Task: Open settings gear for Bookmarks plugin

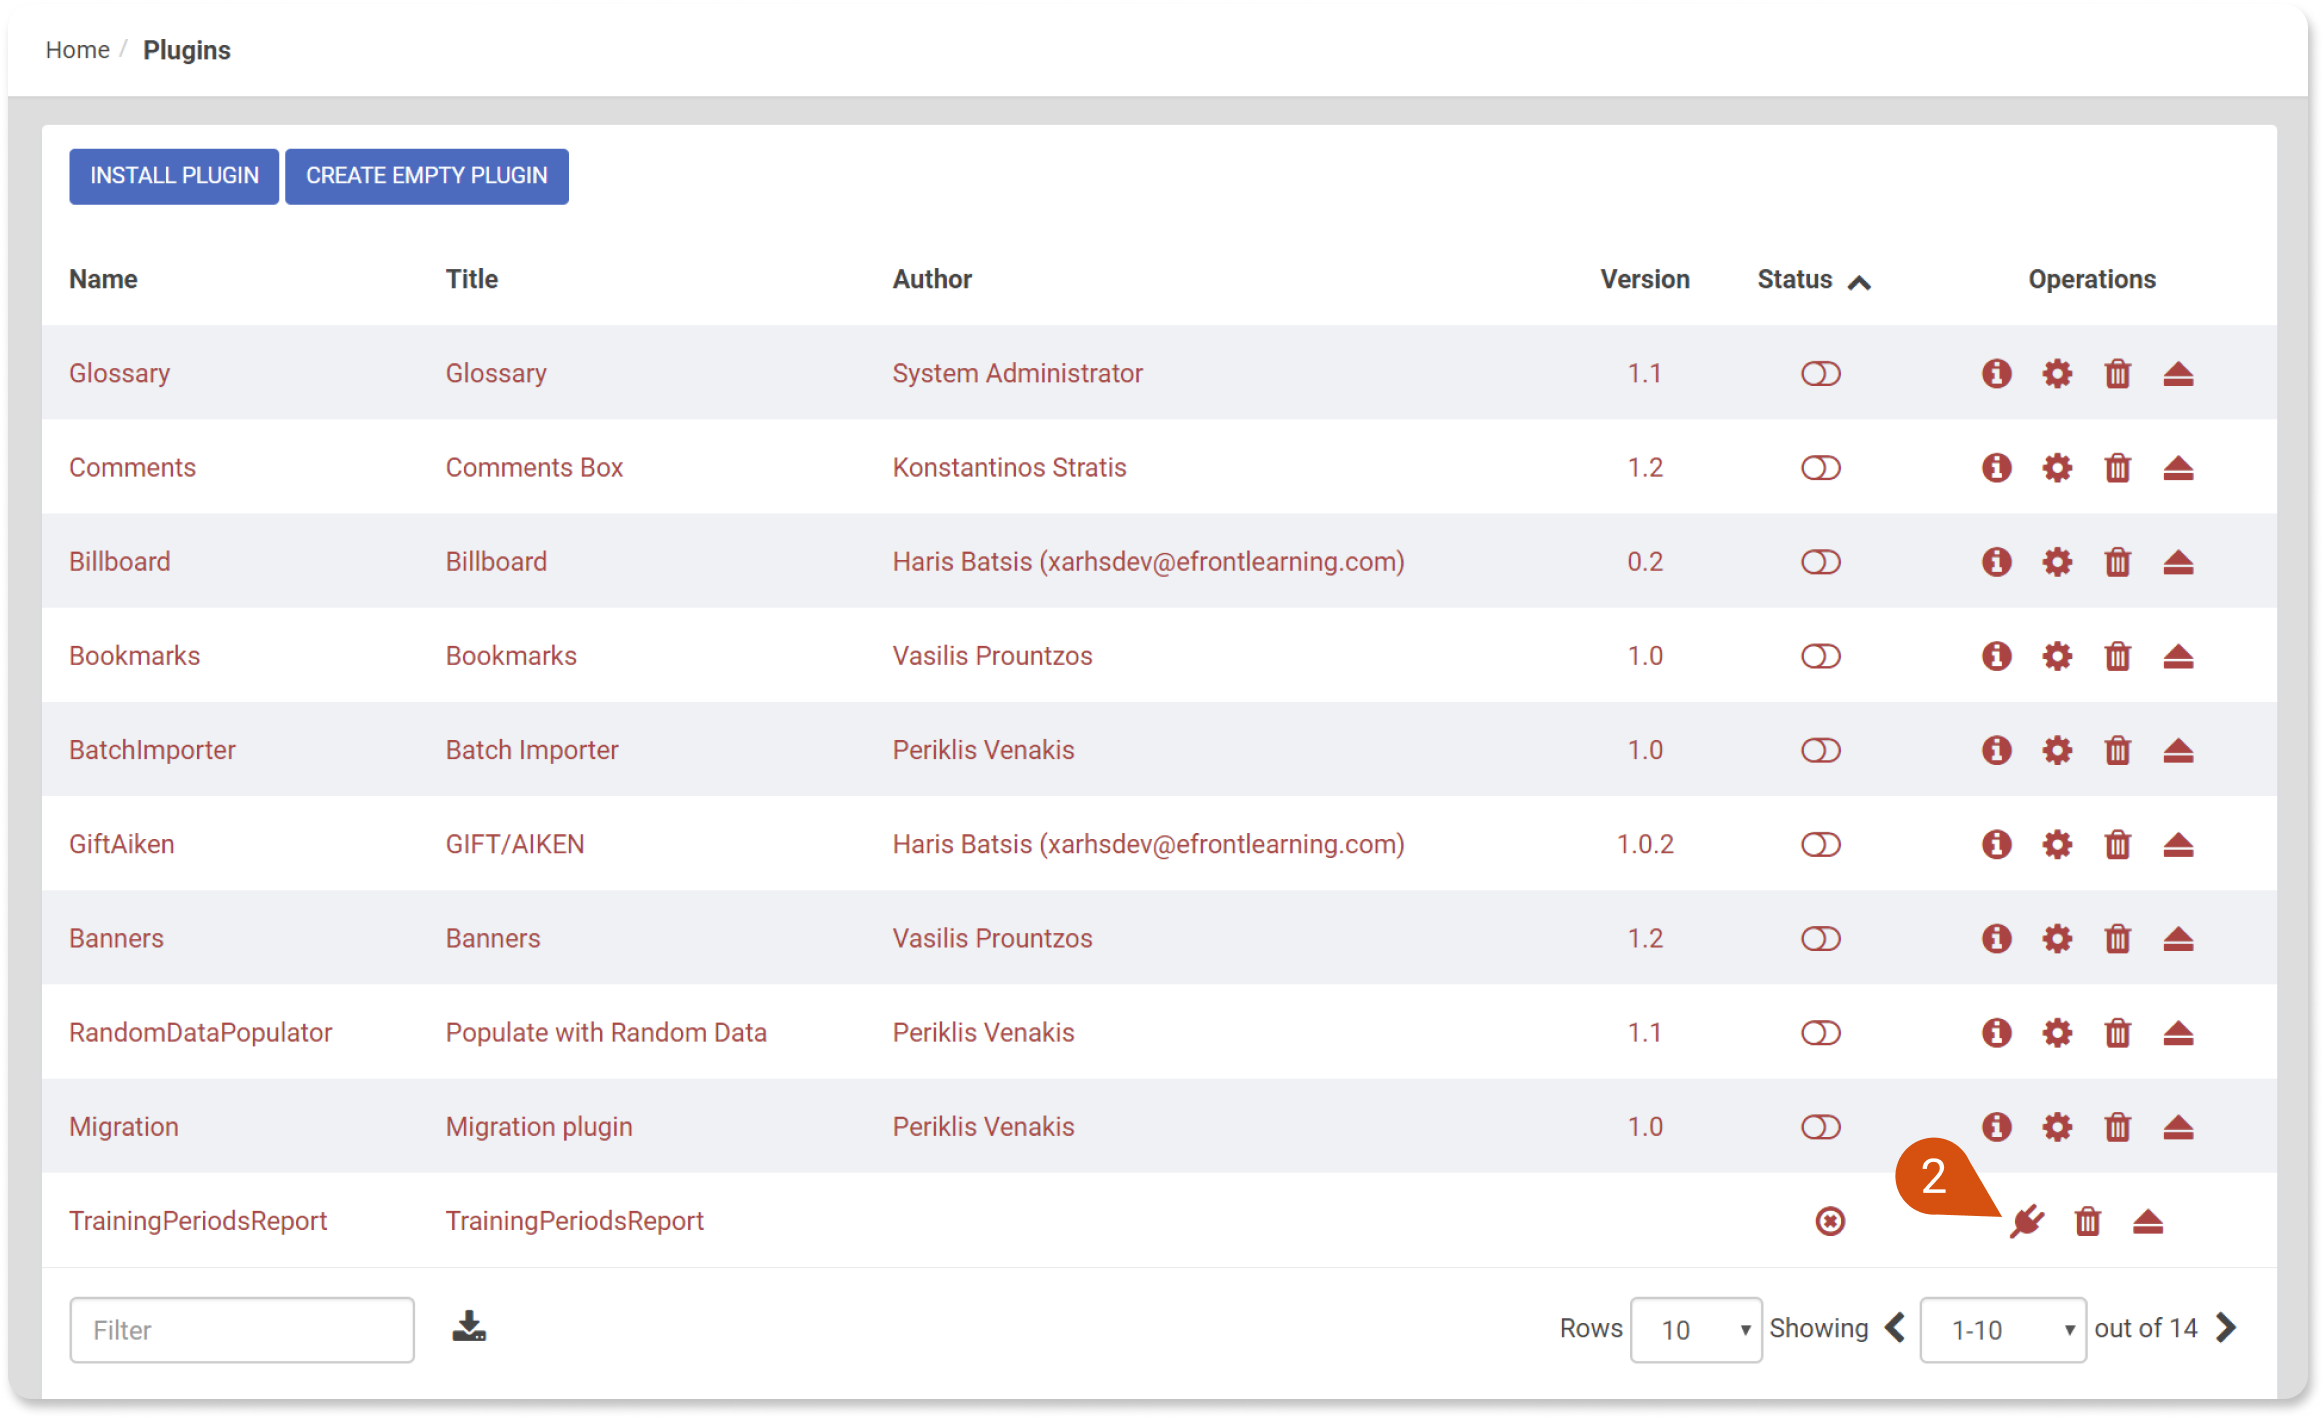Action: [2057, 656]
